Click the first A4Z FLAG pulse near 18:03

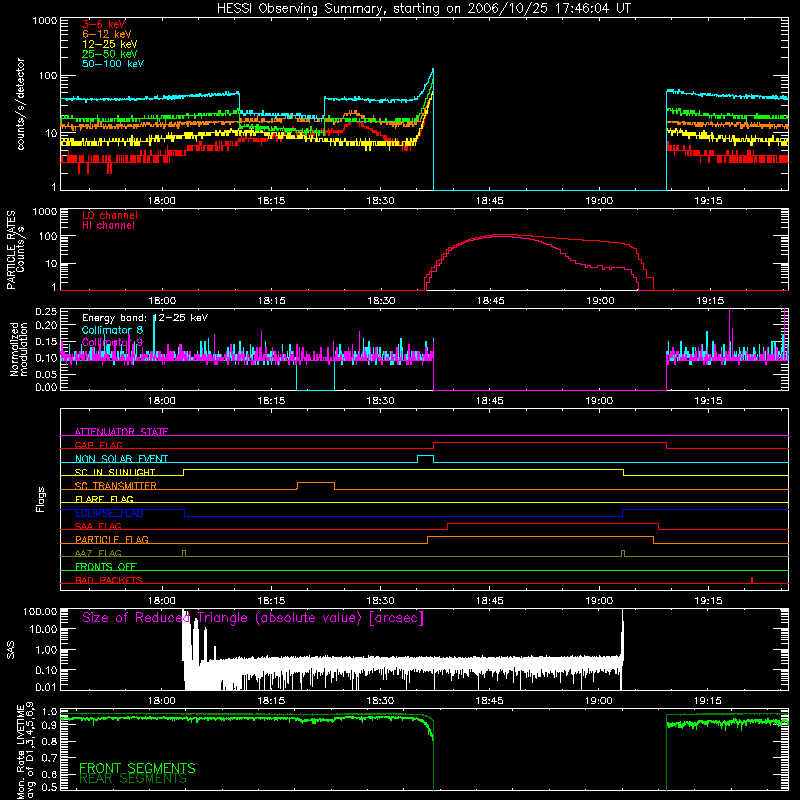pos(184,553)
